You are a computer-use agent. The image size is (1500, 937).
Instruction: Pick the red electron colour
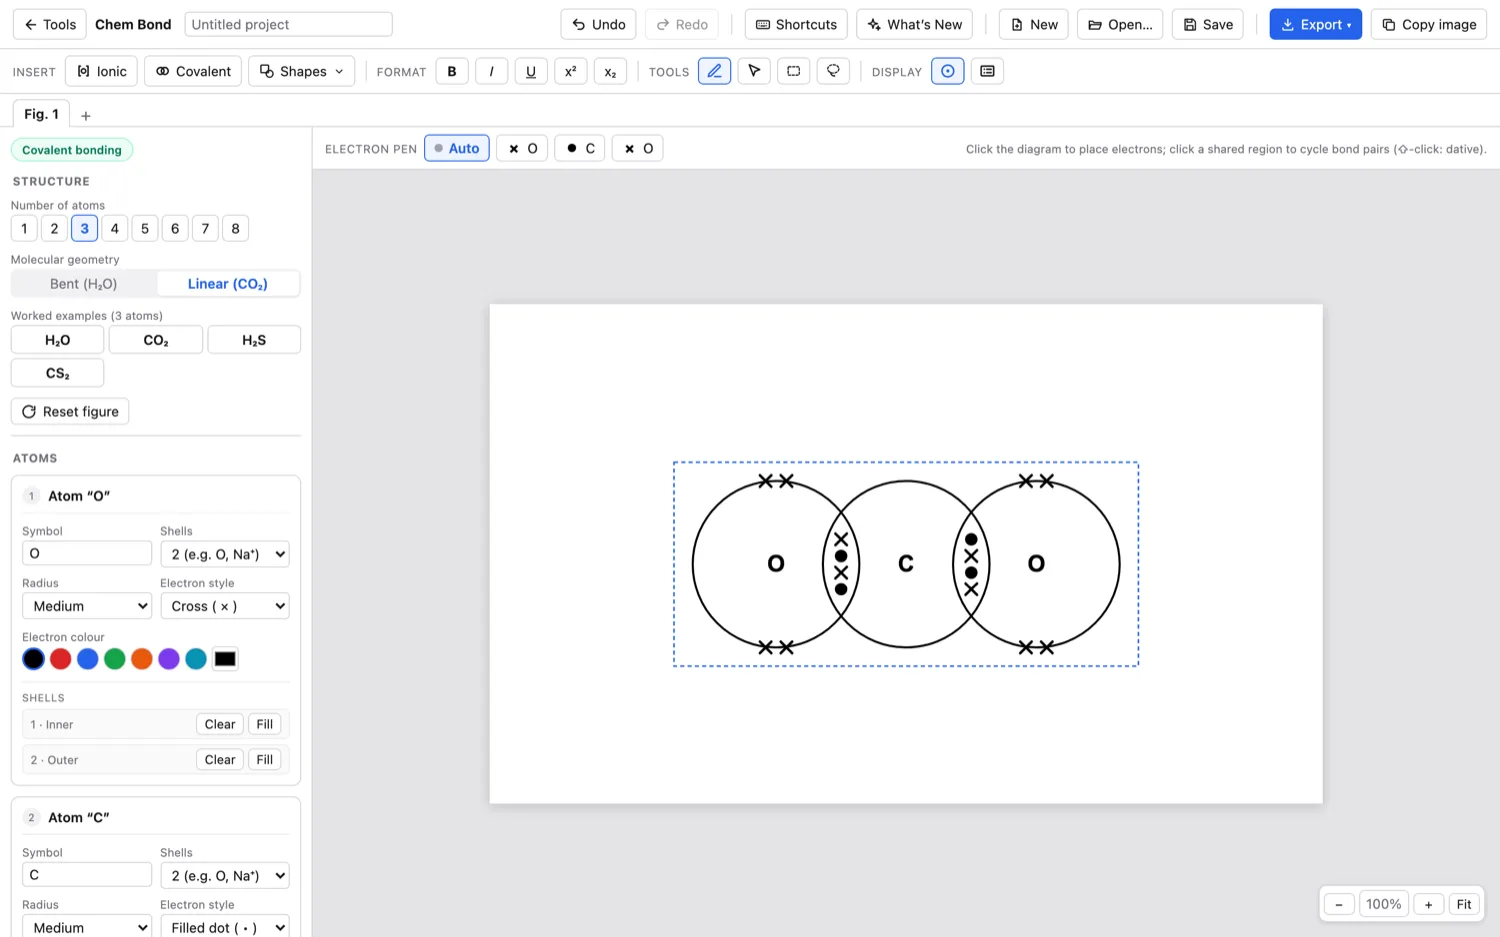[x=60, y=658]
